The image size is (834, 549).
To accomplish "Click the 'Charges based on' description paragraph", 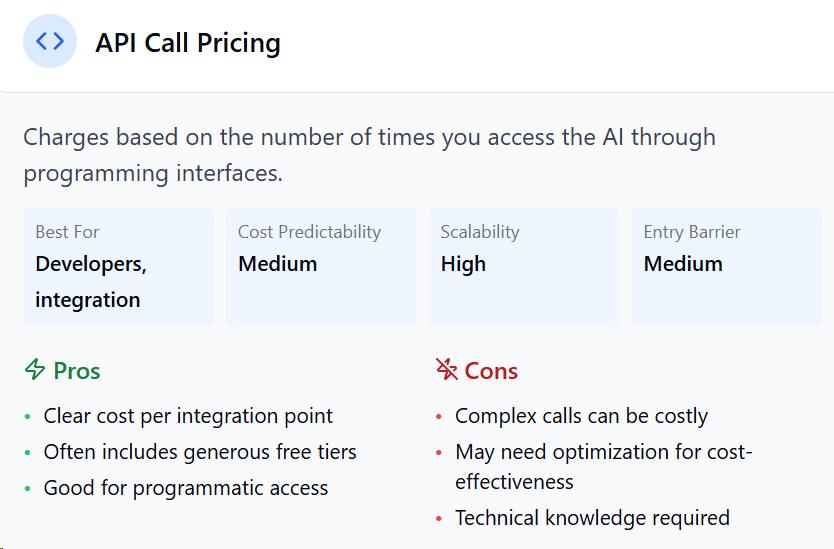I will pyautogui.click(x=370, y=155).
